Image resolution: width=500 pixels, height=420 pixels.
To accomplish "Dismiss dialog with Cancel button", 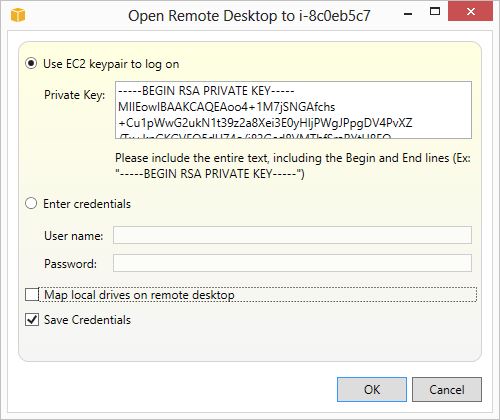I will click(x=447, y=389).
